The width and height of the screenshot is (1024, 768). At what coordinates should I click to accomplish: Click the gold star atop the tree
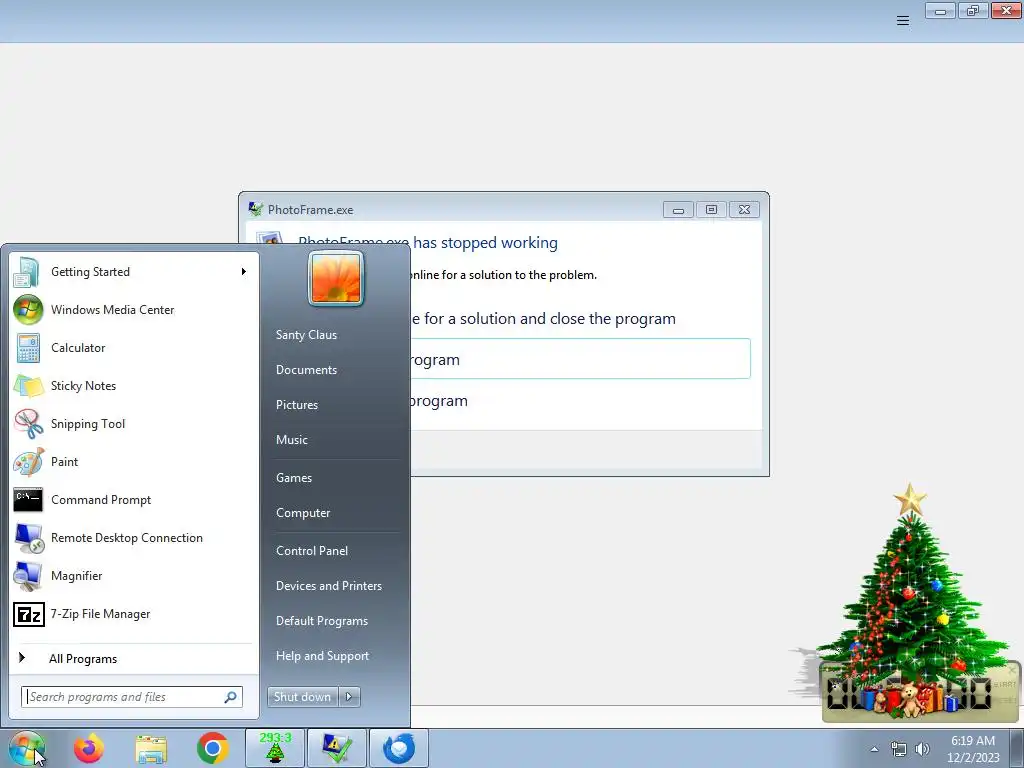[x=910, y=500]
